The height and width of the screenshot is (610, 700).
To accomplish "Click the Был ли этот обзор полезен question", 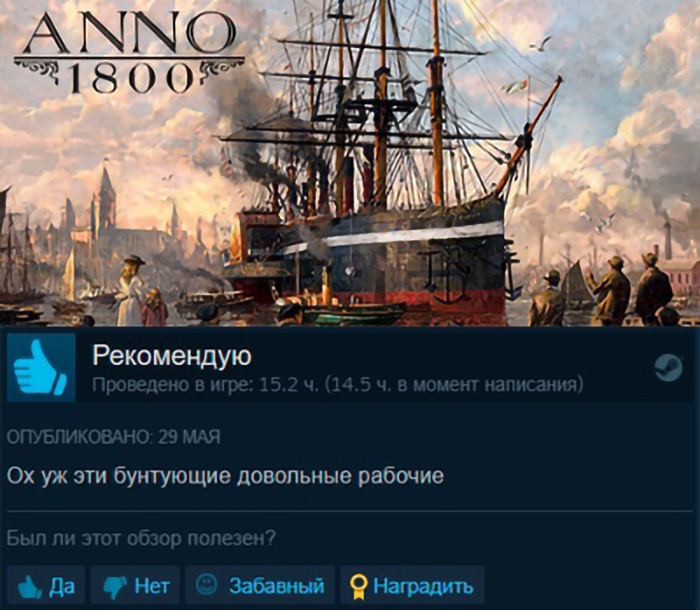I will point(141,538).
